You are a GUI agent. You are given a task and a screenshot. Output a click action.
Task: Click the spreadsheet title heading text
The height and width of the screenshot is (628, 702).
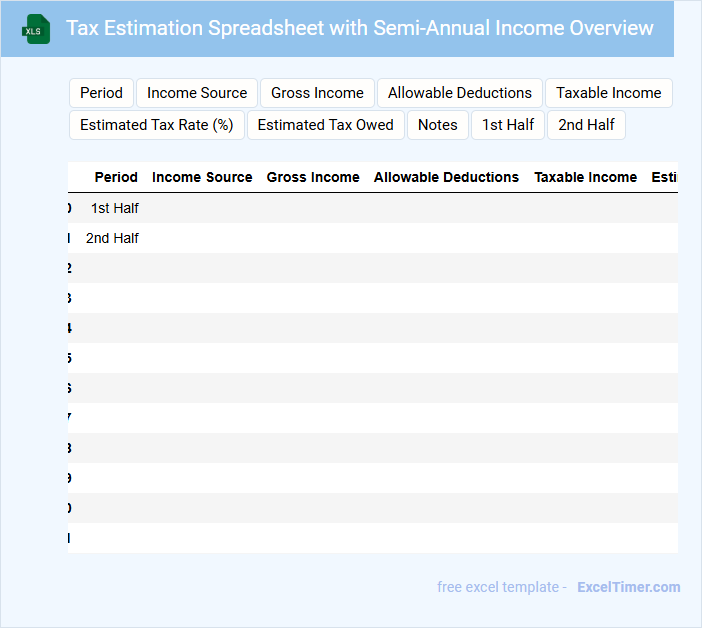tap(360, 27)
